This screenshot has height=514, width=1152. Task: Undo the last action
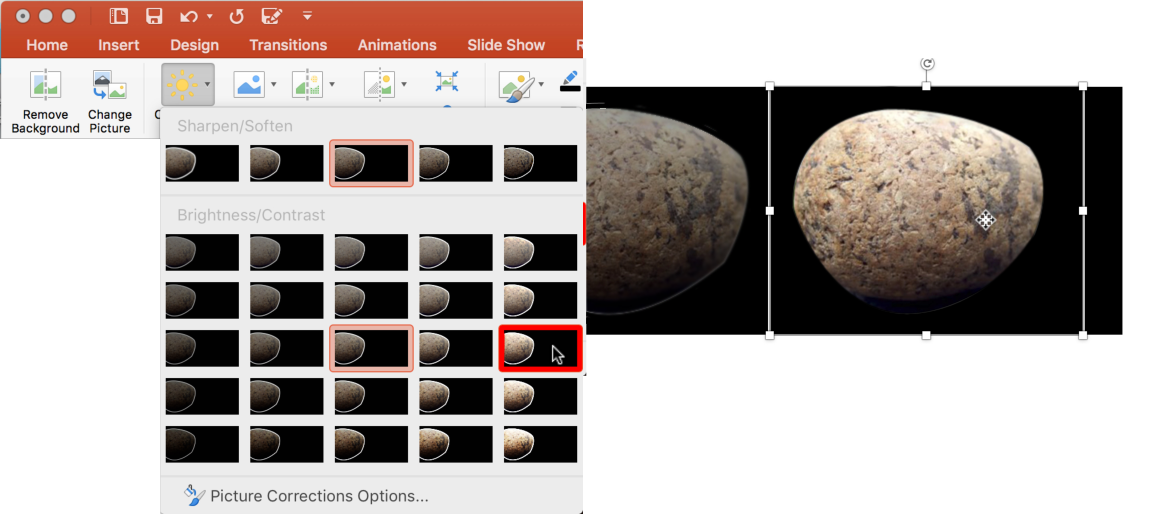tap(190, 16)
